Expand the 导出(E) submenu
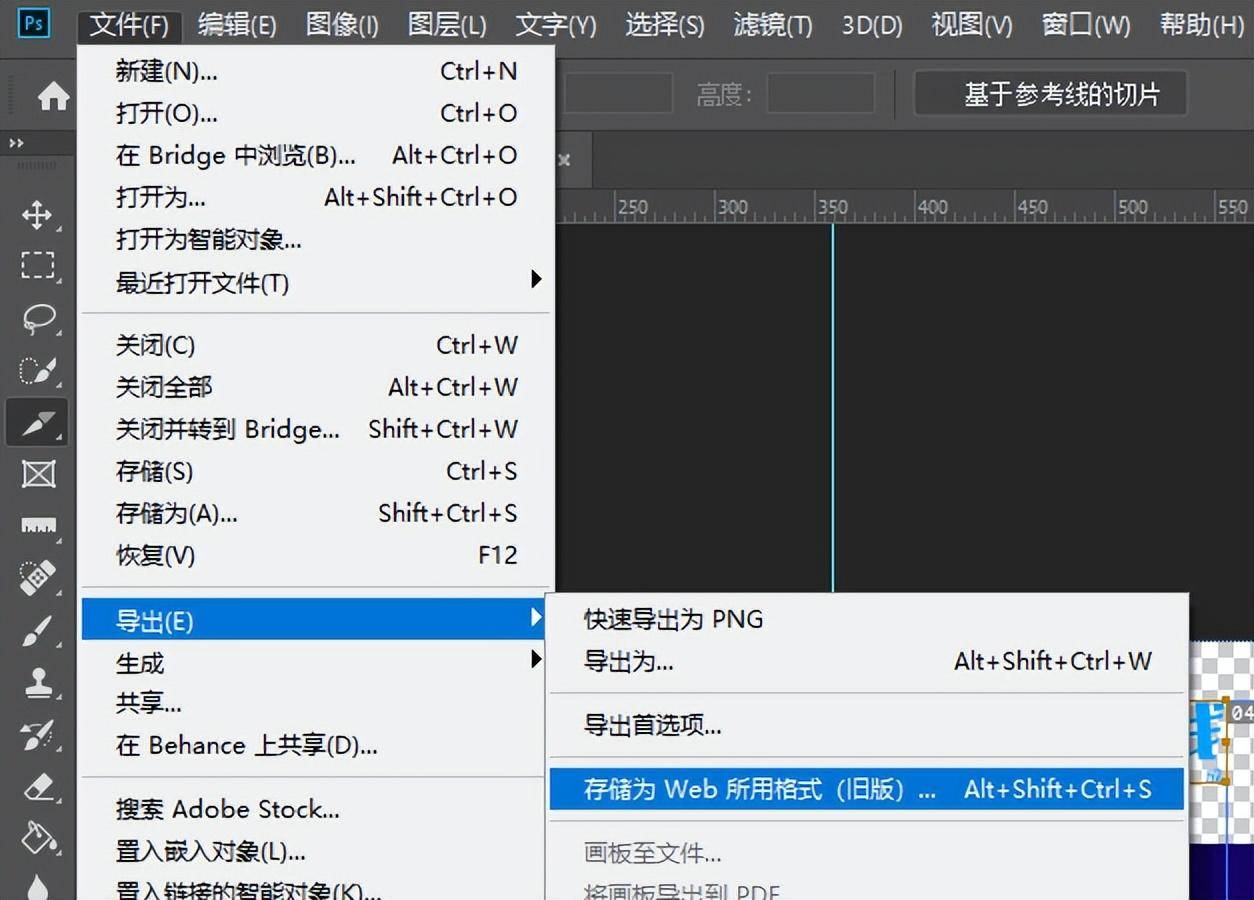The image size is (1254, 900). pyautogui.click(x=313, y=620)
